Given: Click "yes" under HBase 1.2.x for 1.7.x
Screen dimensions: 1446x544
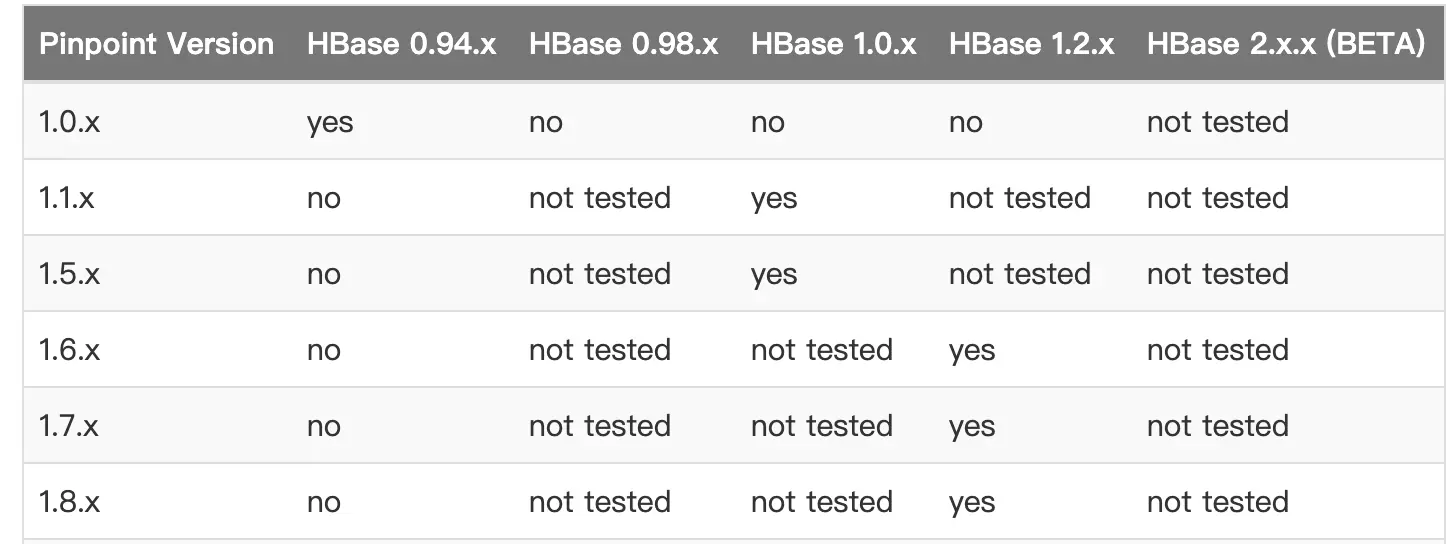Looking at the screenshot, I should 972,427.
